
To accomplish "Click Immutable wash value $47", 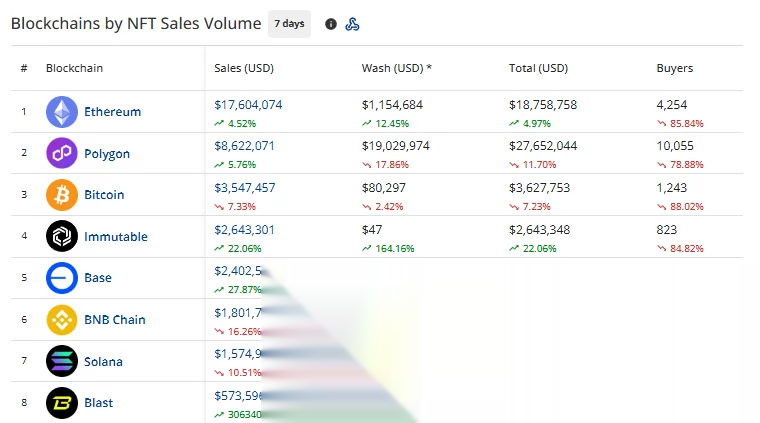I will click(372, 230).
